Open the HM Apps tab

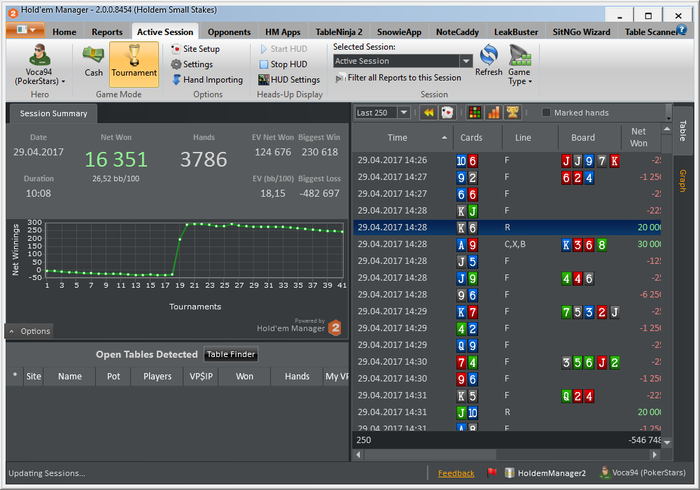coord(283,32)
